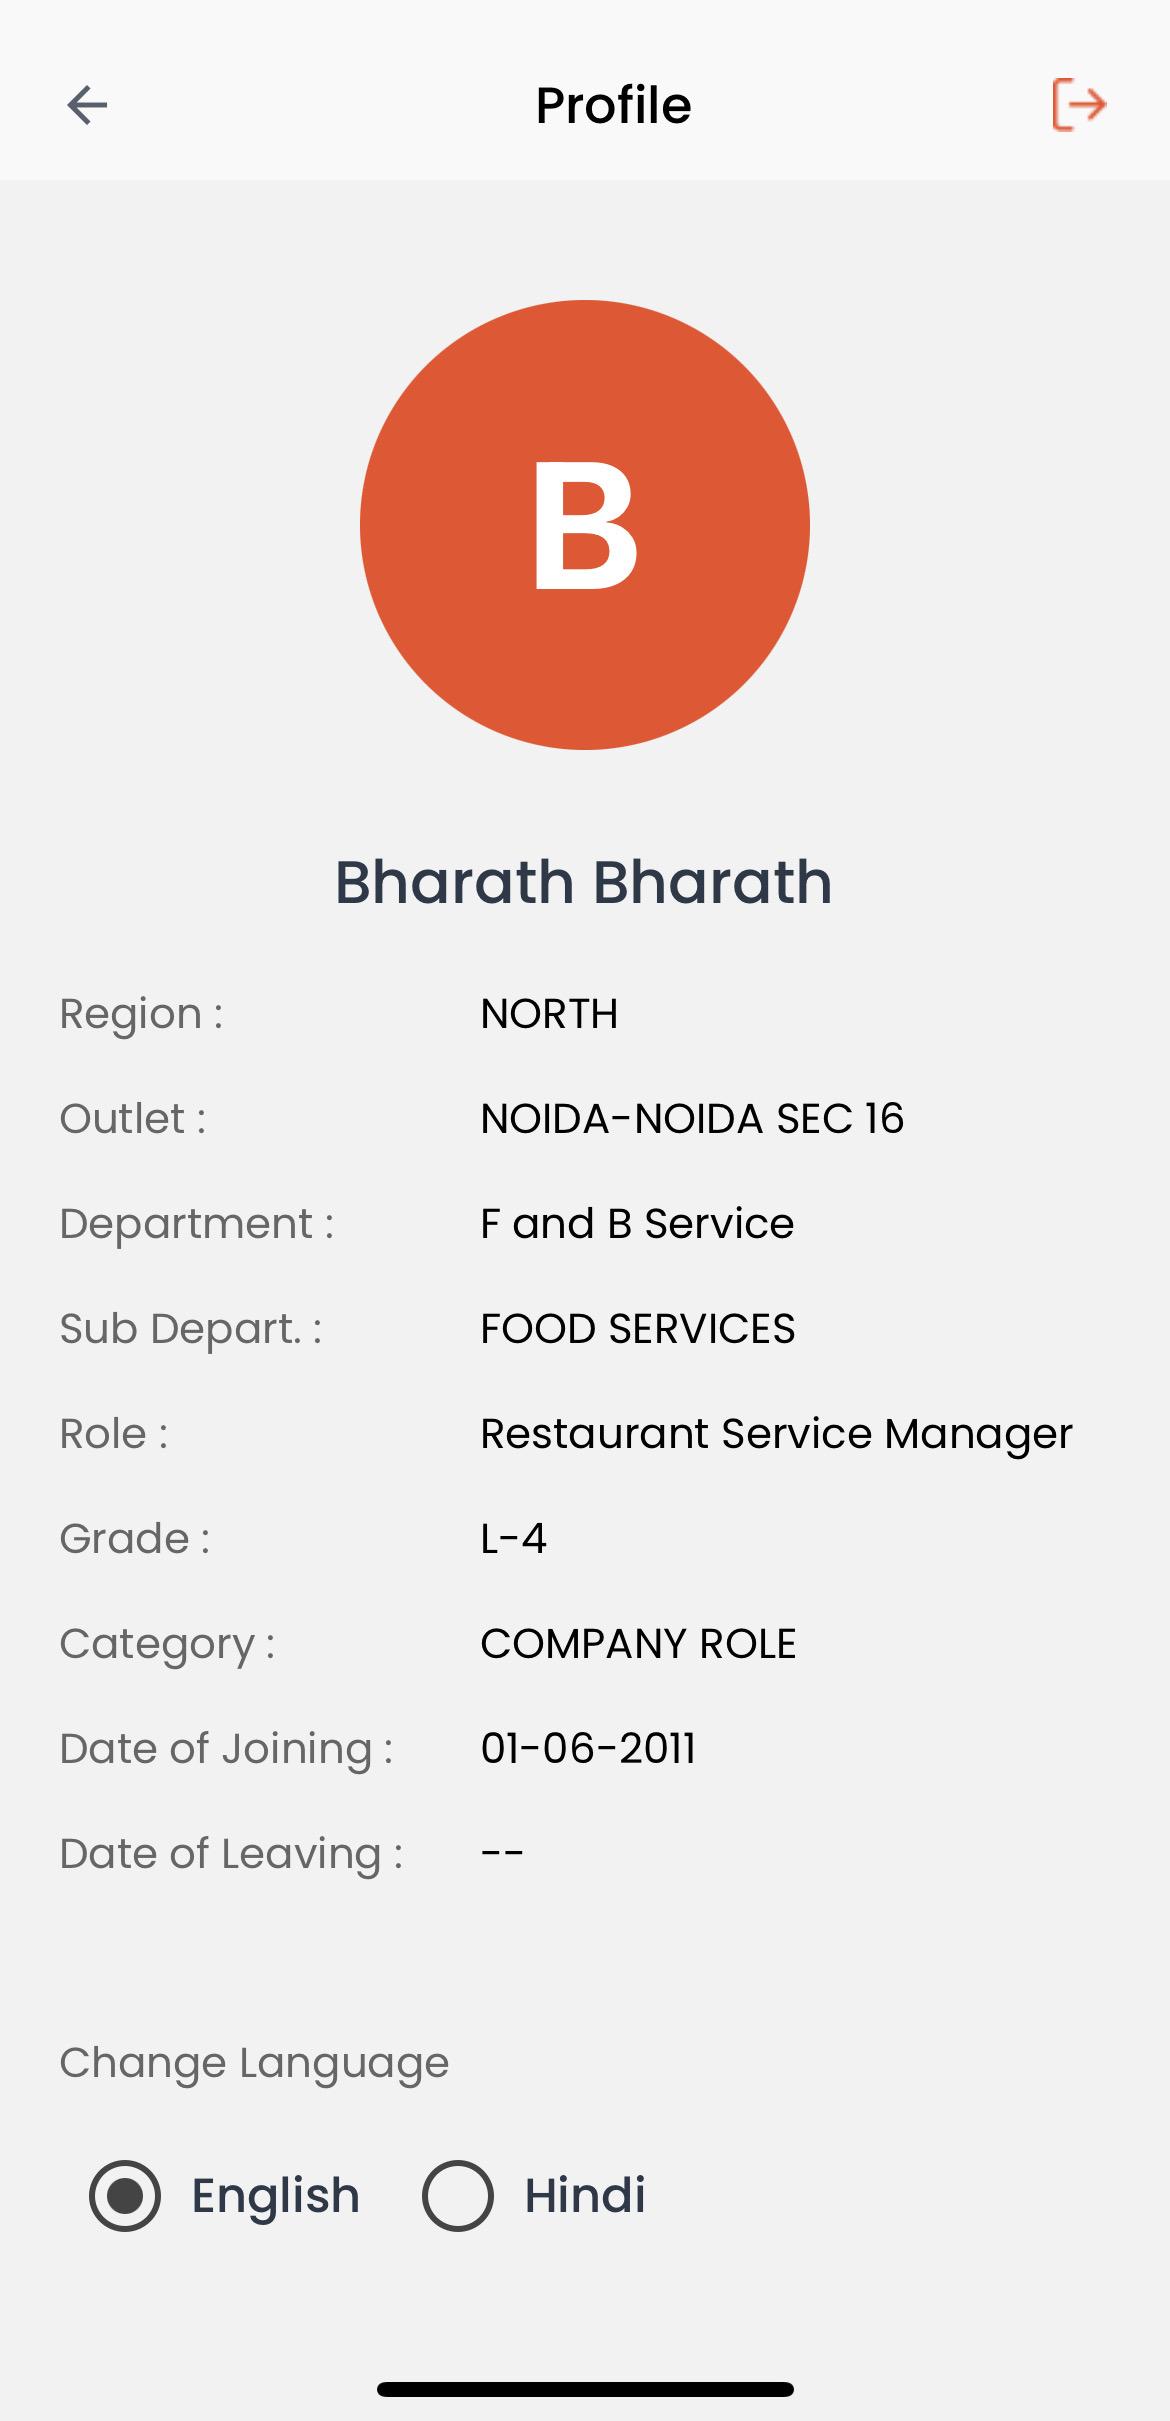
Task: Click the orange logout icon
Action: coord(1079,105)
